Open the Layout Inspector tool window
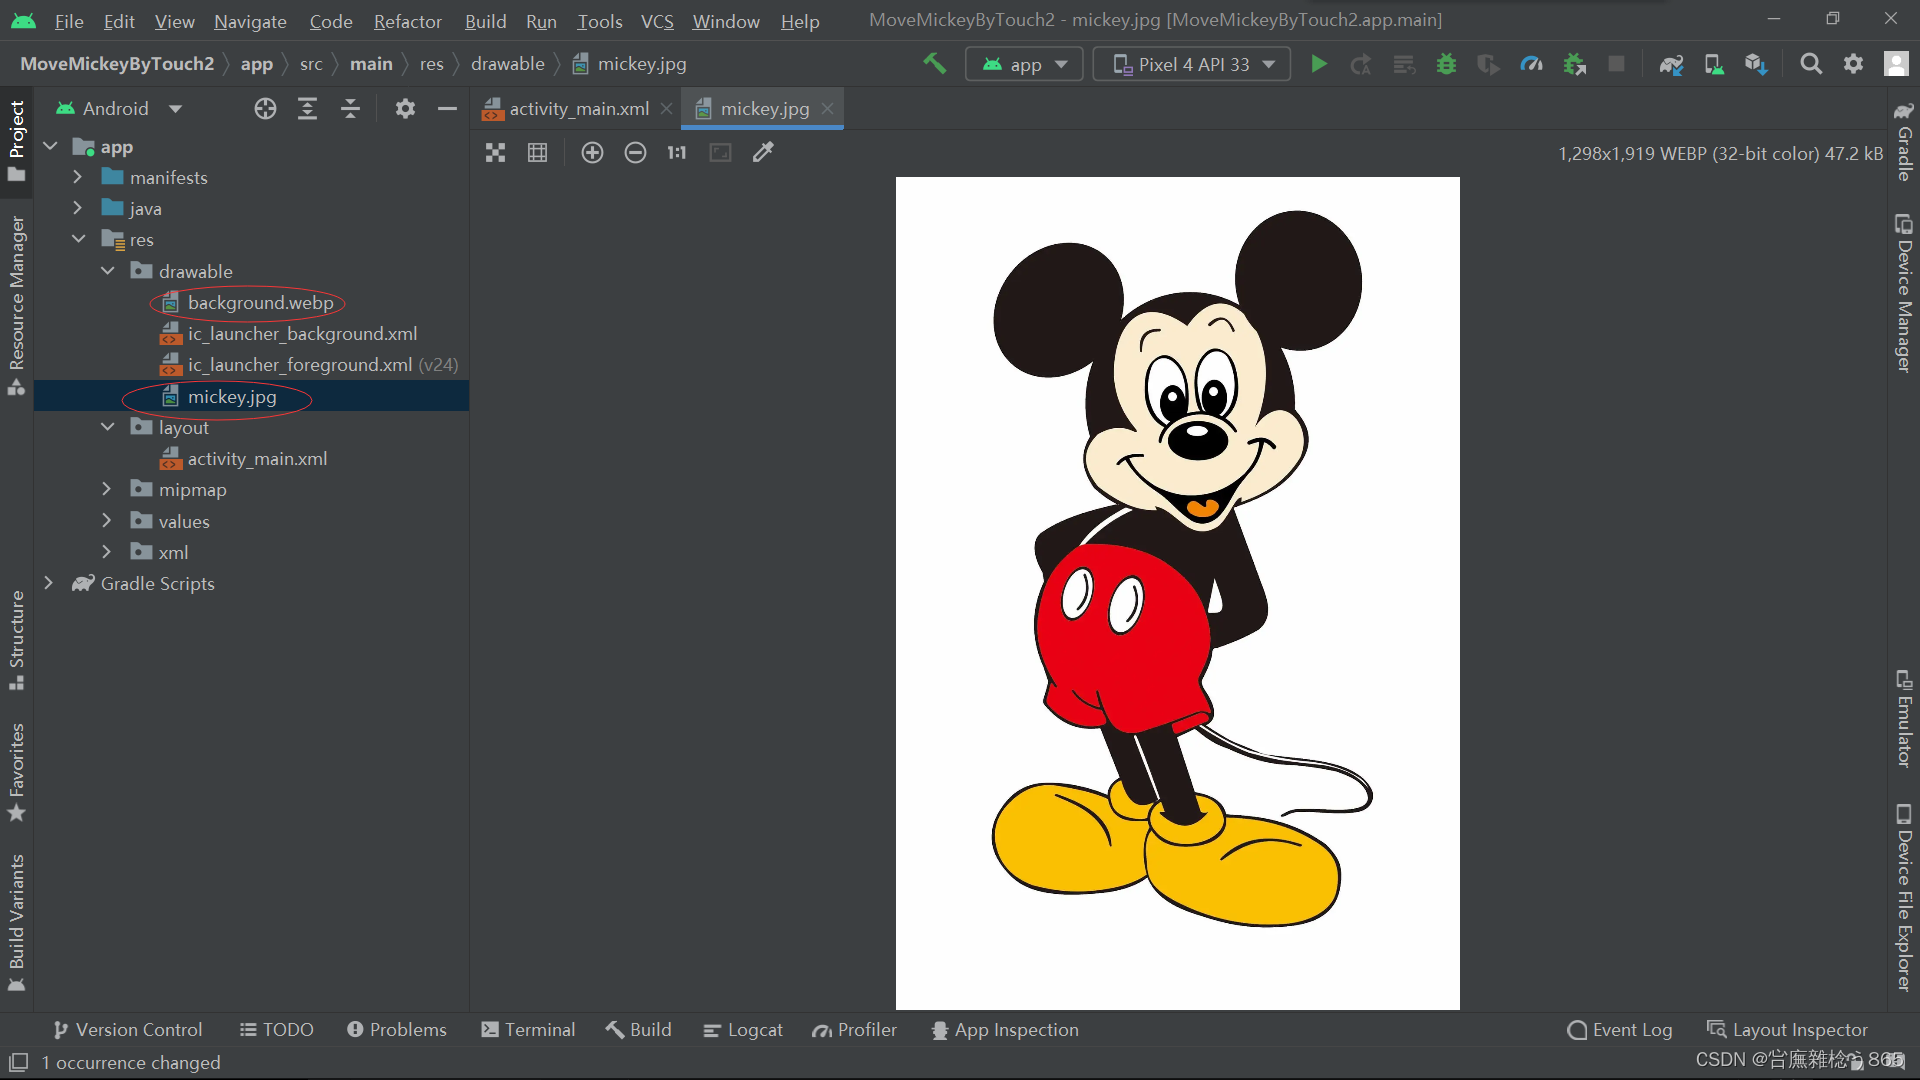 pos(1787,1030)
